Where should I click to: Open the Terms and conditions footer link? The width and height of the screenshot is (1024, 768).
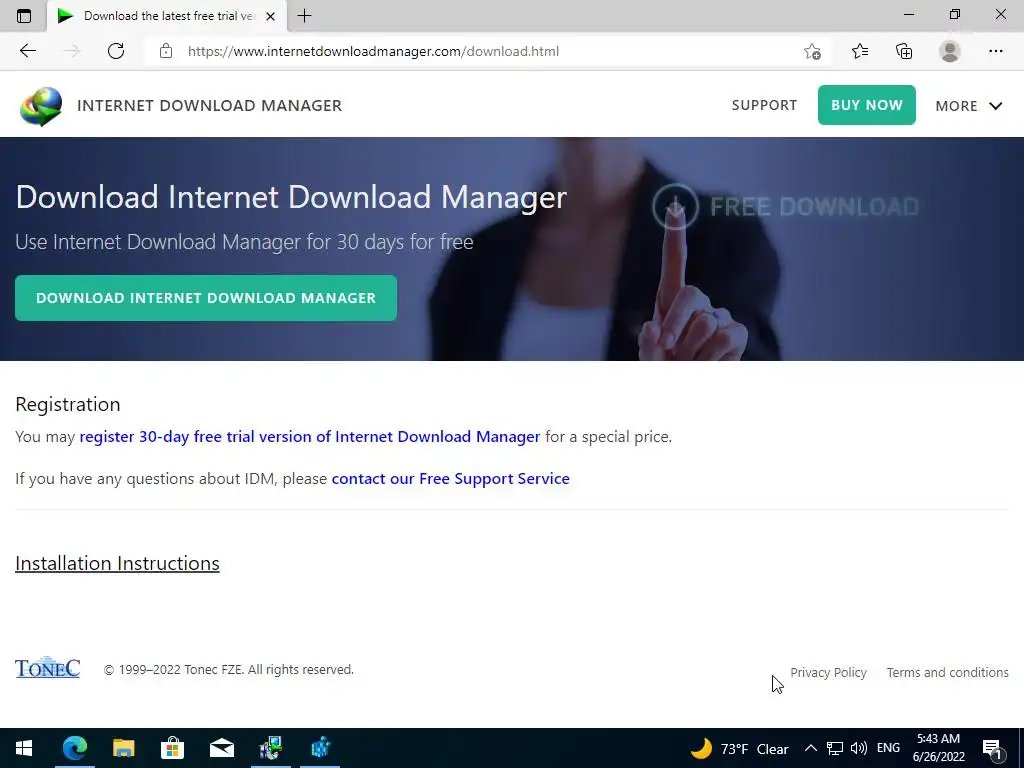[947, 672]
